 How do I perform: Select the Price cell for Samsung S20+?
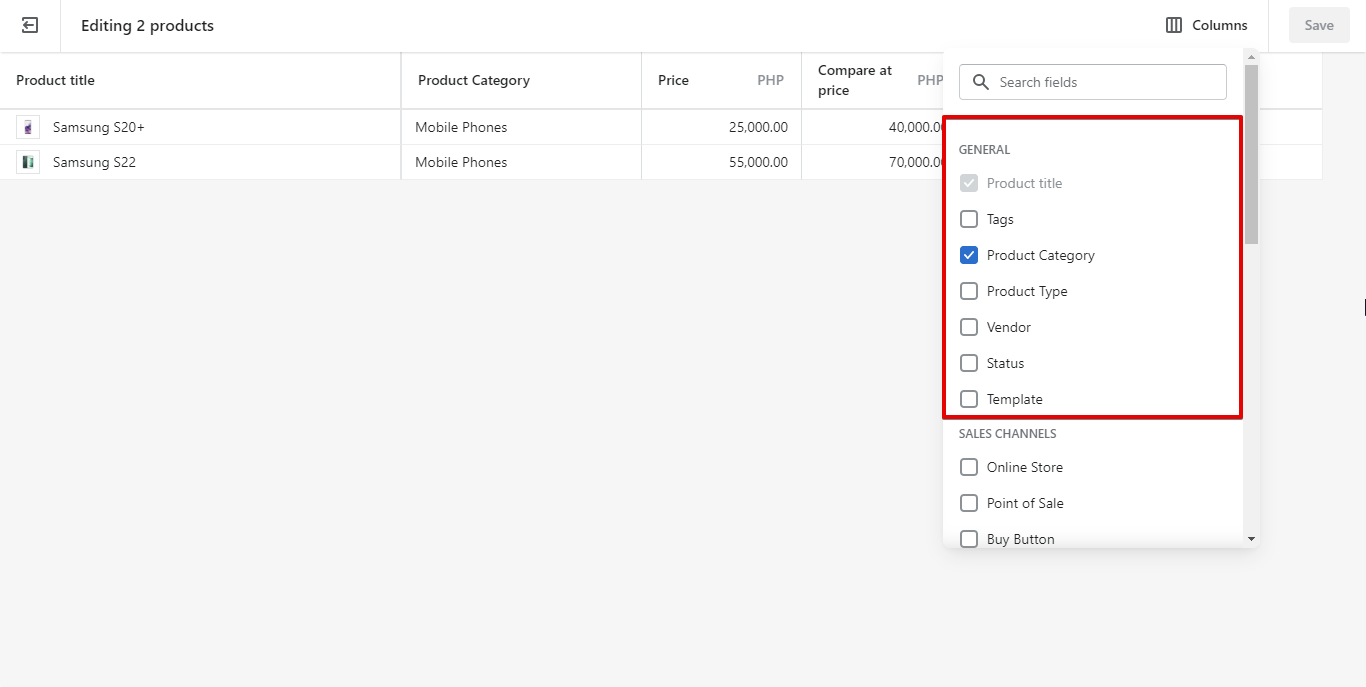[721, 127]
